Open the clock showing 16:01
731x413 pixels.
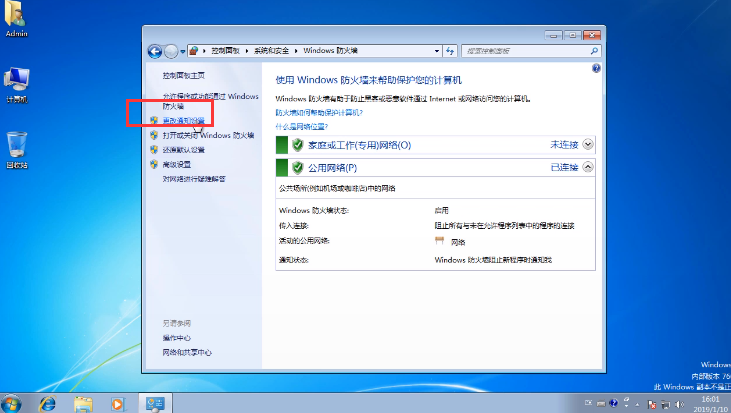tap(710, 404)
